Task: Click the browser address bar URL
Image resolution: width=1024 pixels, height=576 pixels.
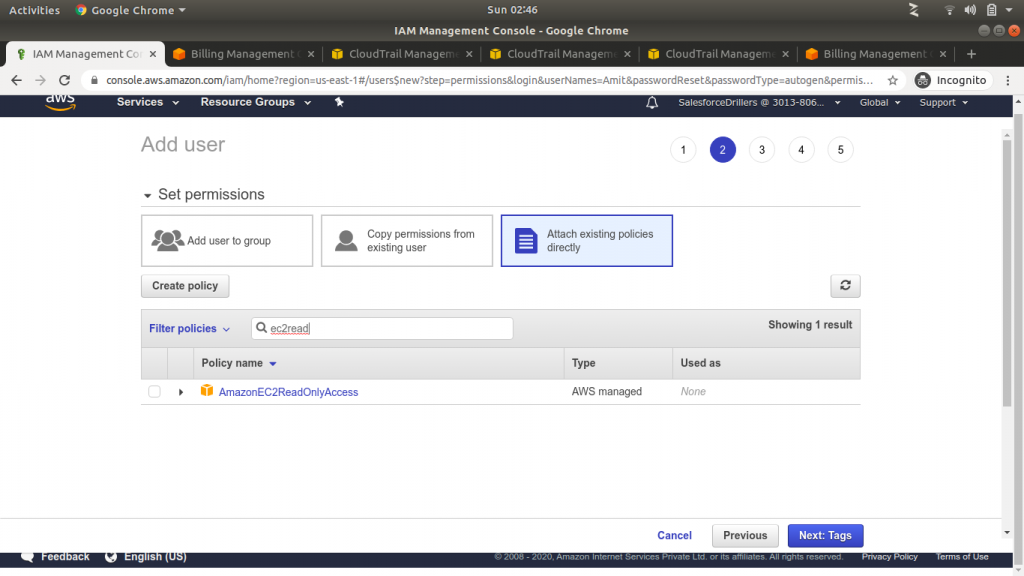Action: [490, 80]
